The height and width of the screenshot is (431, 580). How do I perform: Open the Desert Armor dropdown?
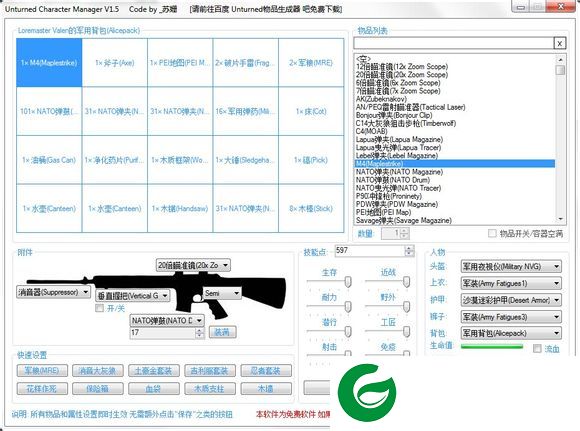click(x=511, y=300)
